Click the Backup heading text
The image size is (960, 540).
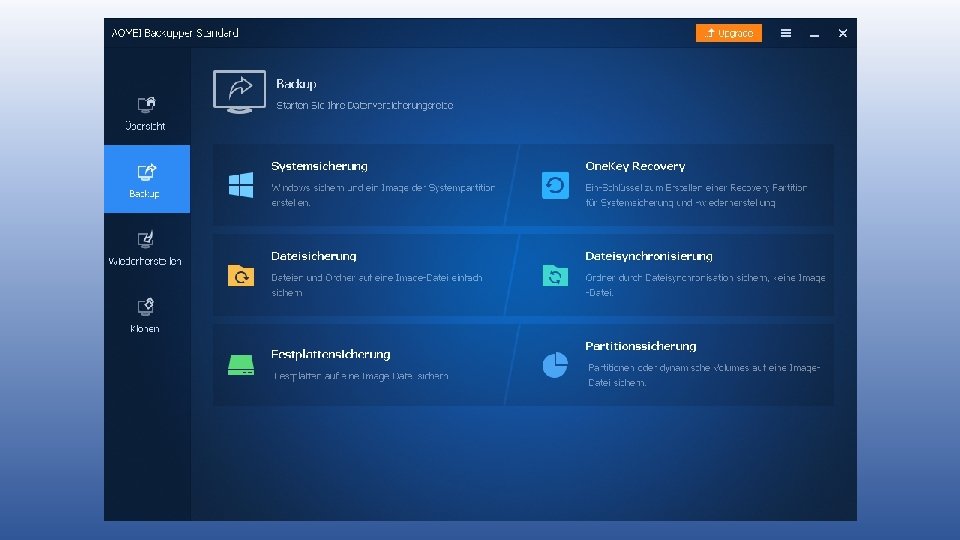coord(296,84)
